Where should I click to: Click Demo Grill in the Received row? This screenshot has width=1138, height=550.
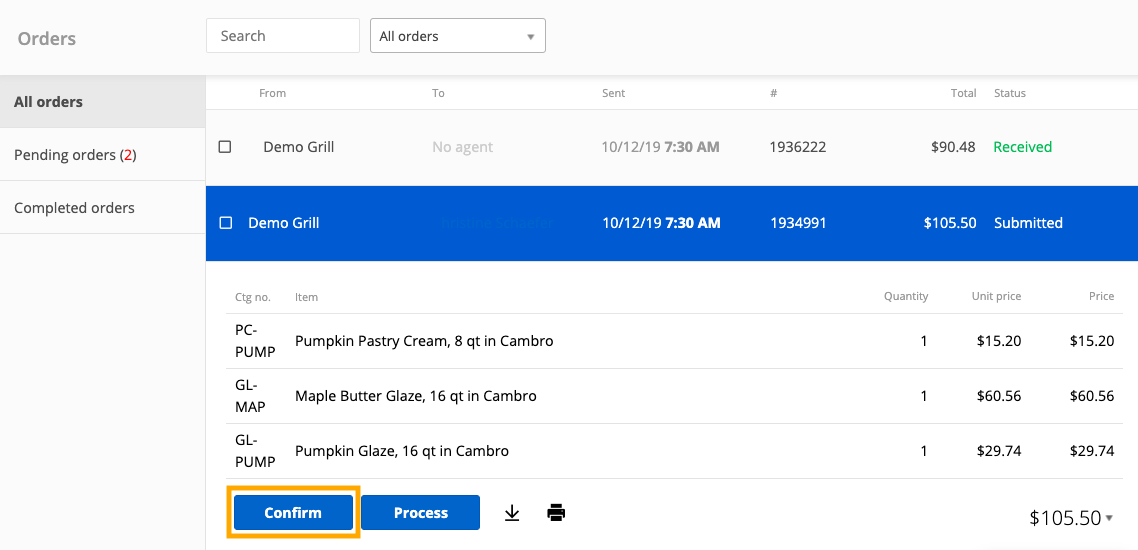[x=299, y=147]
